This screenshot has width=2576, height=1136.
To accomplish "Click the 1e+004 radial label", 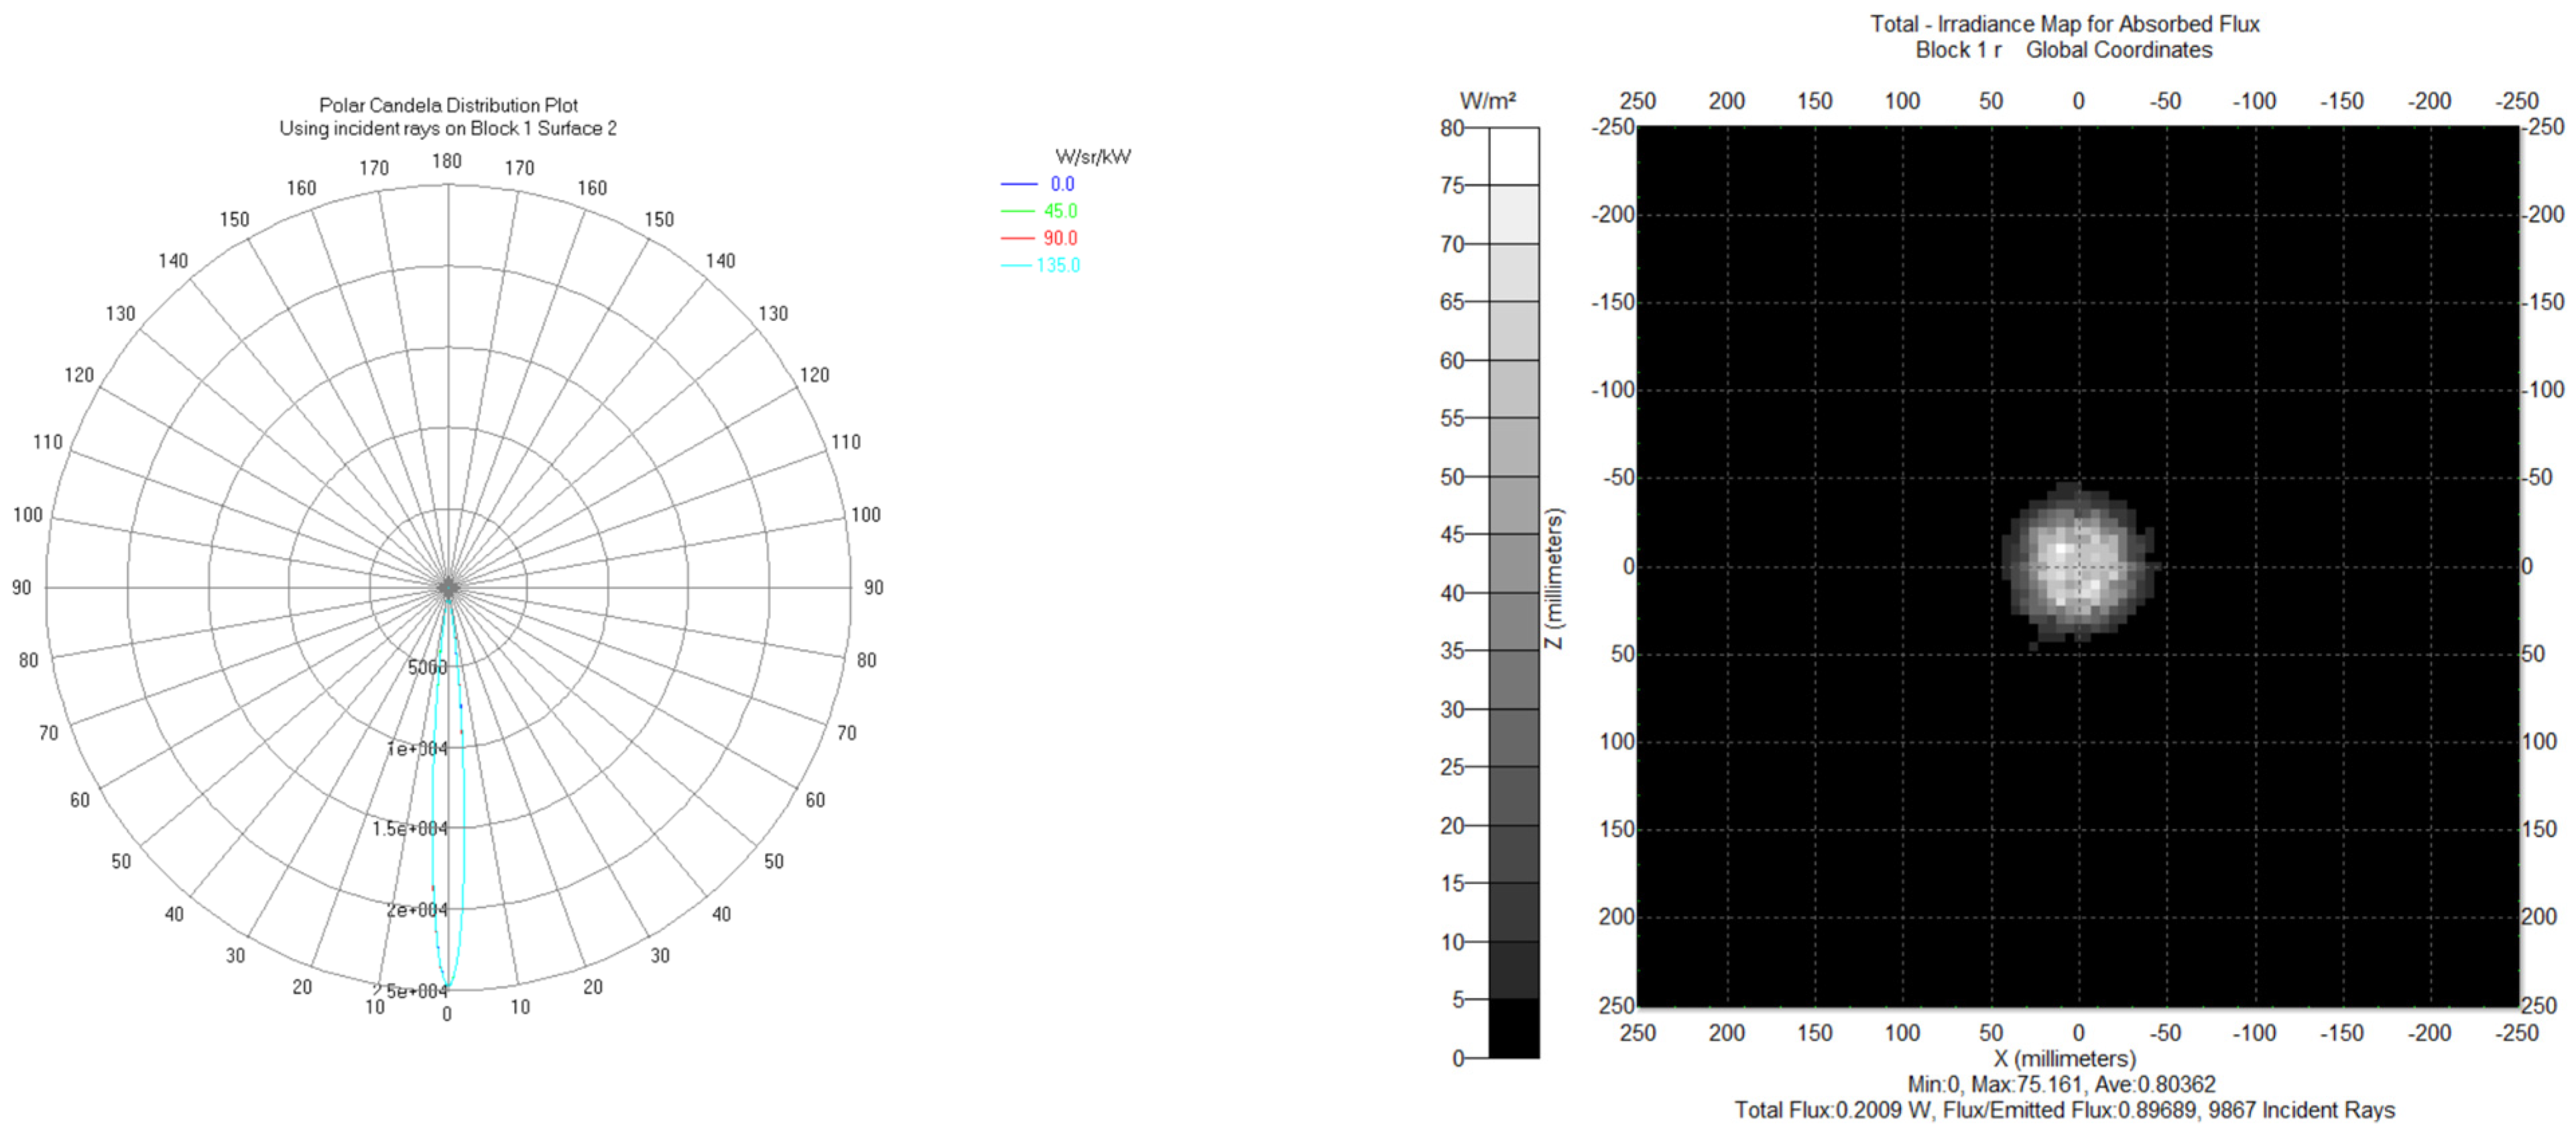I will point(418,748).
